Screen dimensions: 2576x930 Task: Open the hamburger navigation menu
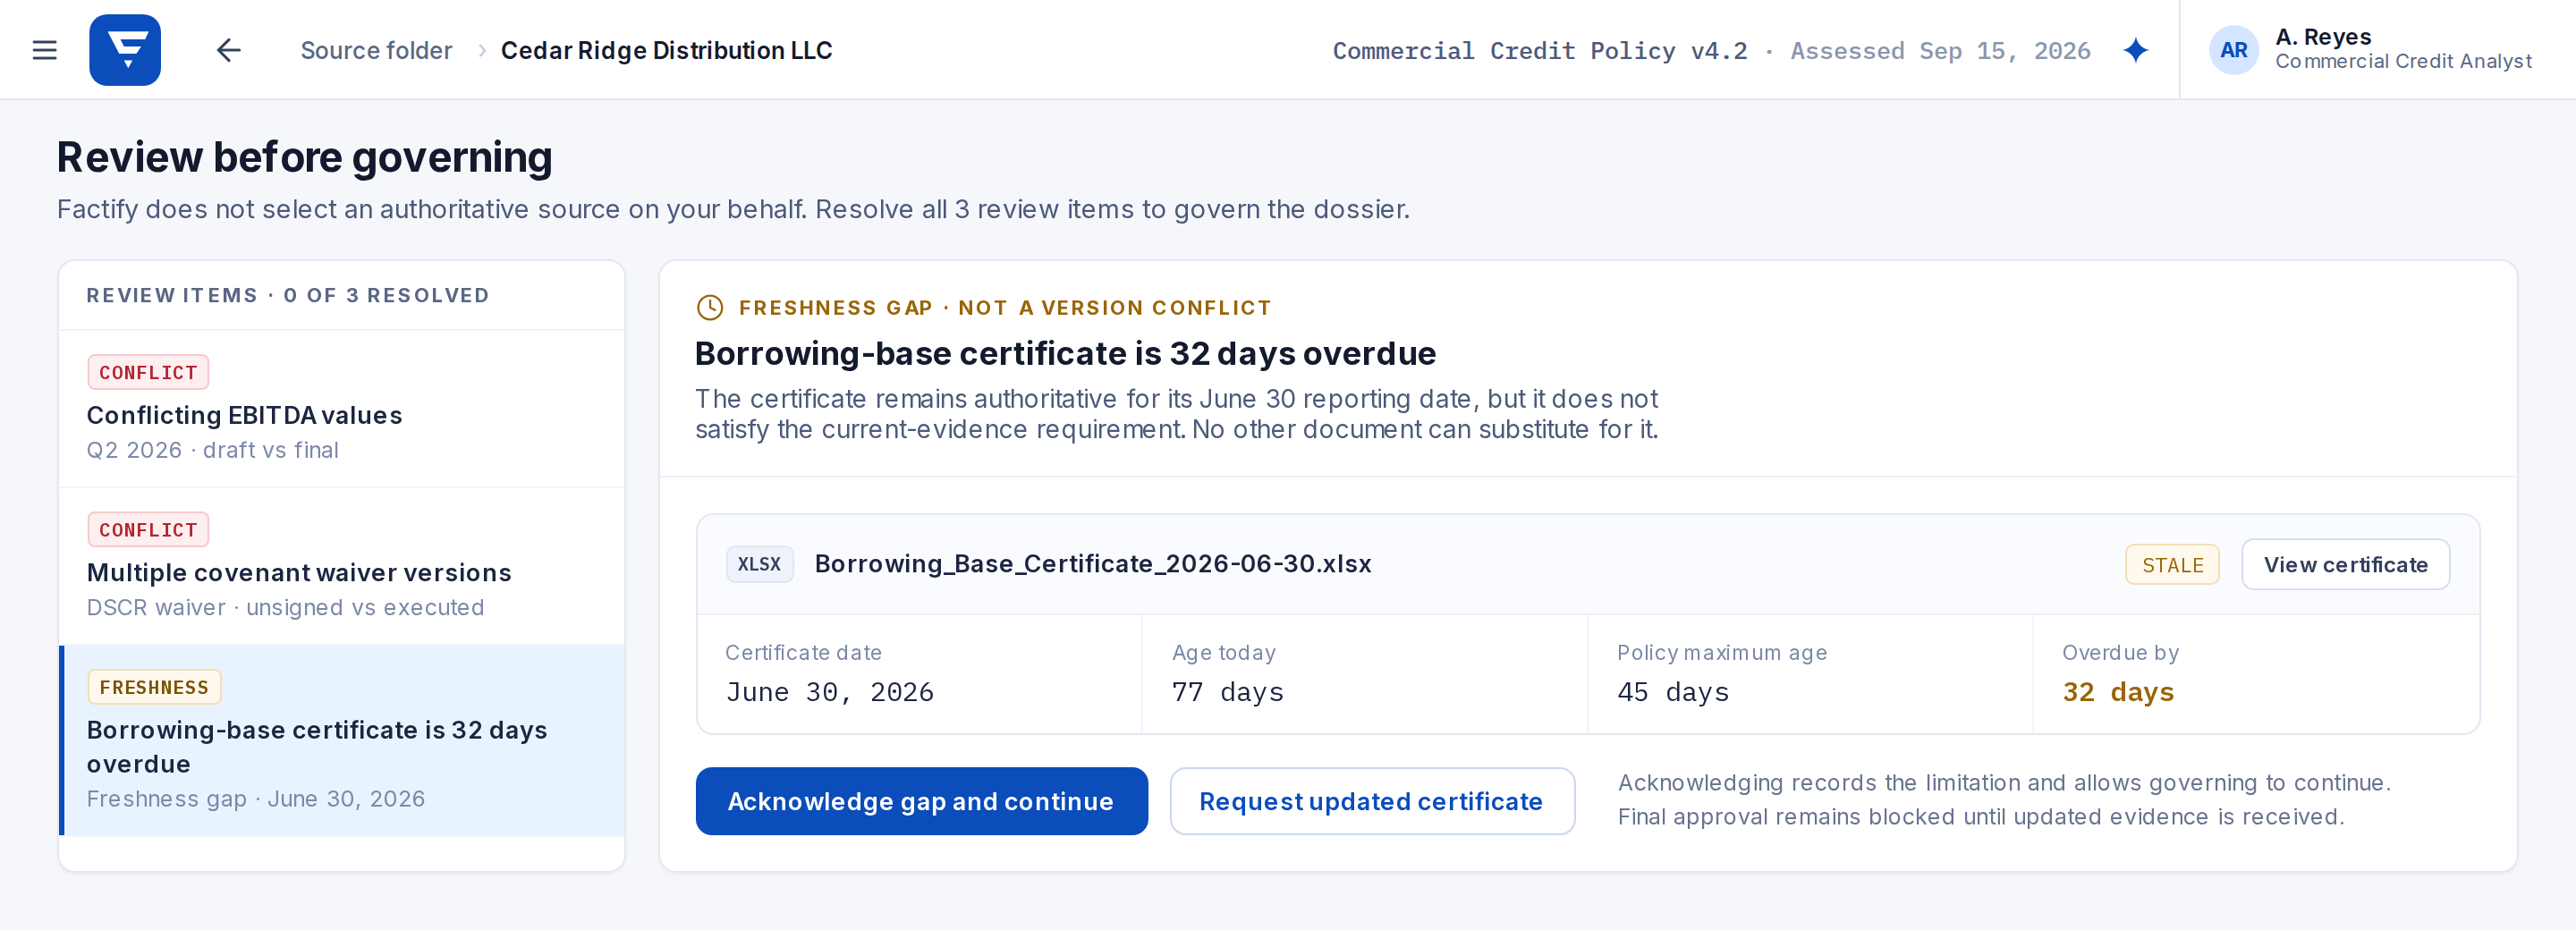(x=45, y=50)
